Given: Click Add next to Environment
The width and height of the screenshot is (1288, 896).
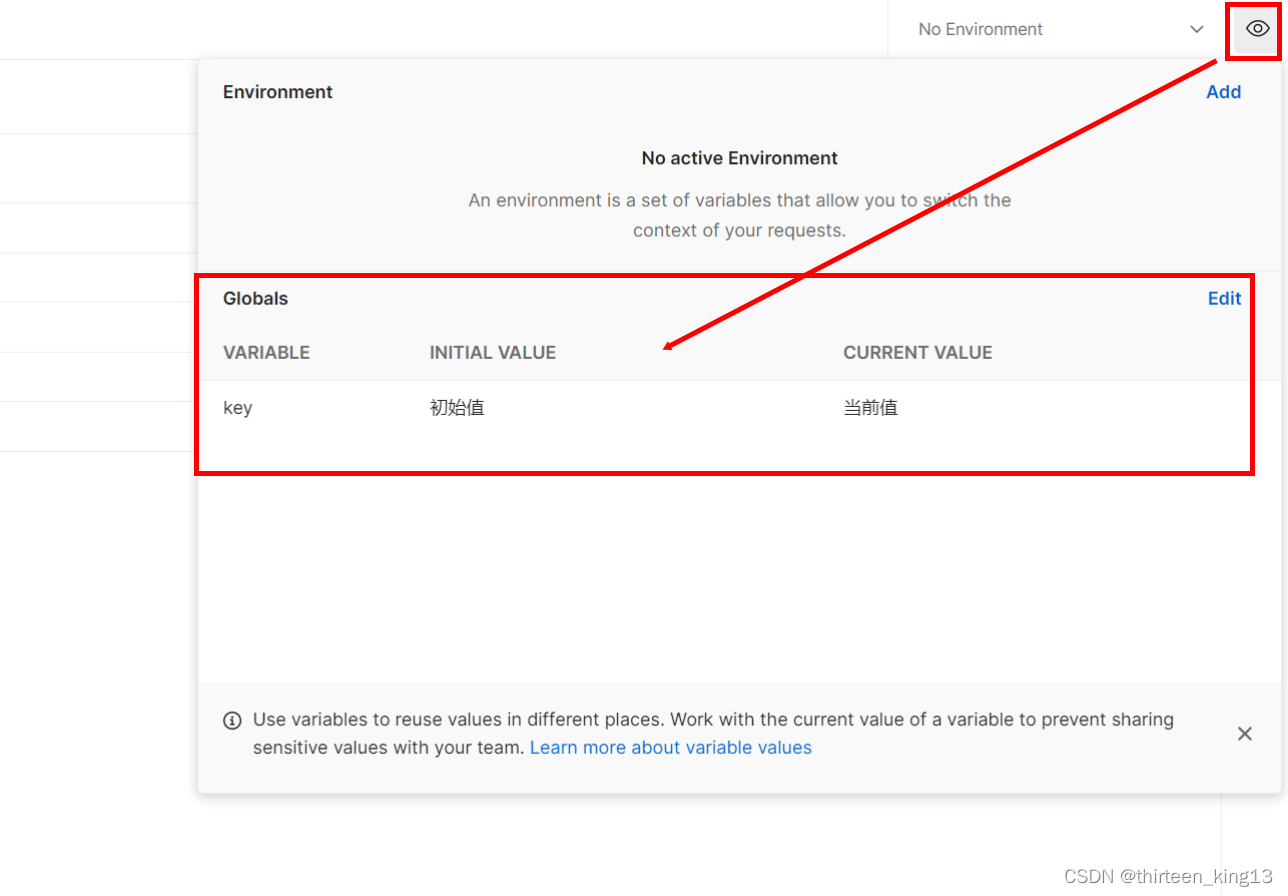Looking at the screenshot, I should click(1223, 92).
